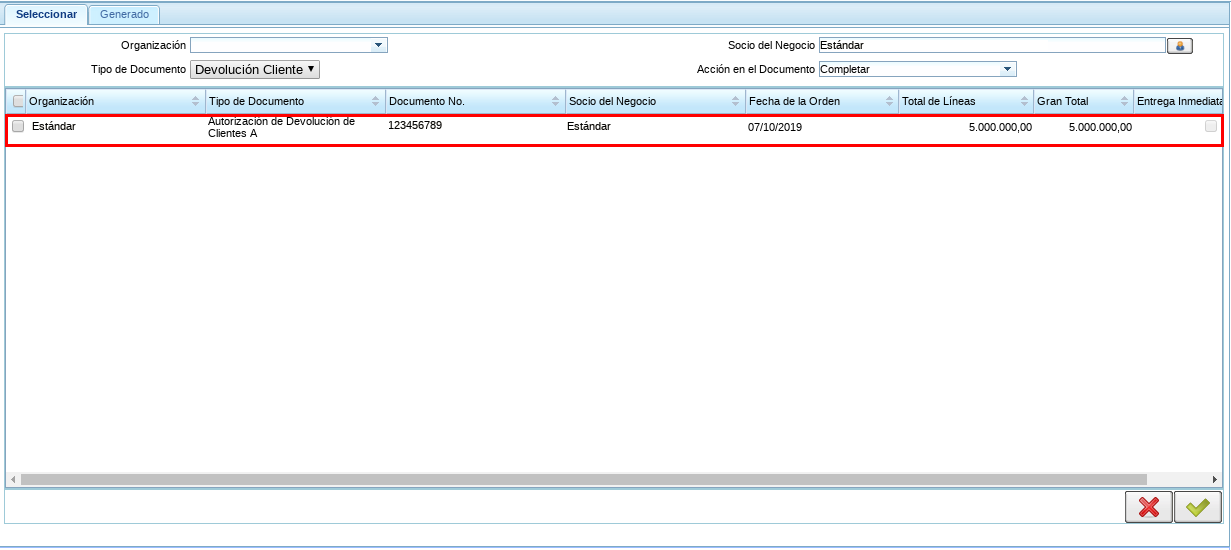Sort by the Fecha de la Orden column arrows

click(x=889, y=102)
